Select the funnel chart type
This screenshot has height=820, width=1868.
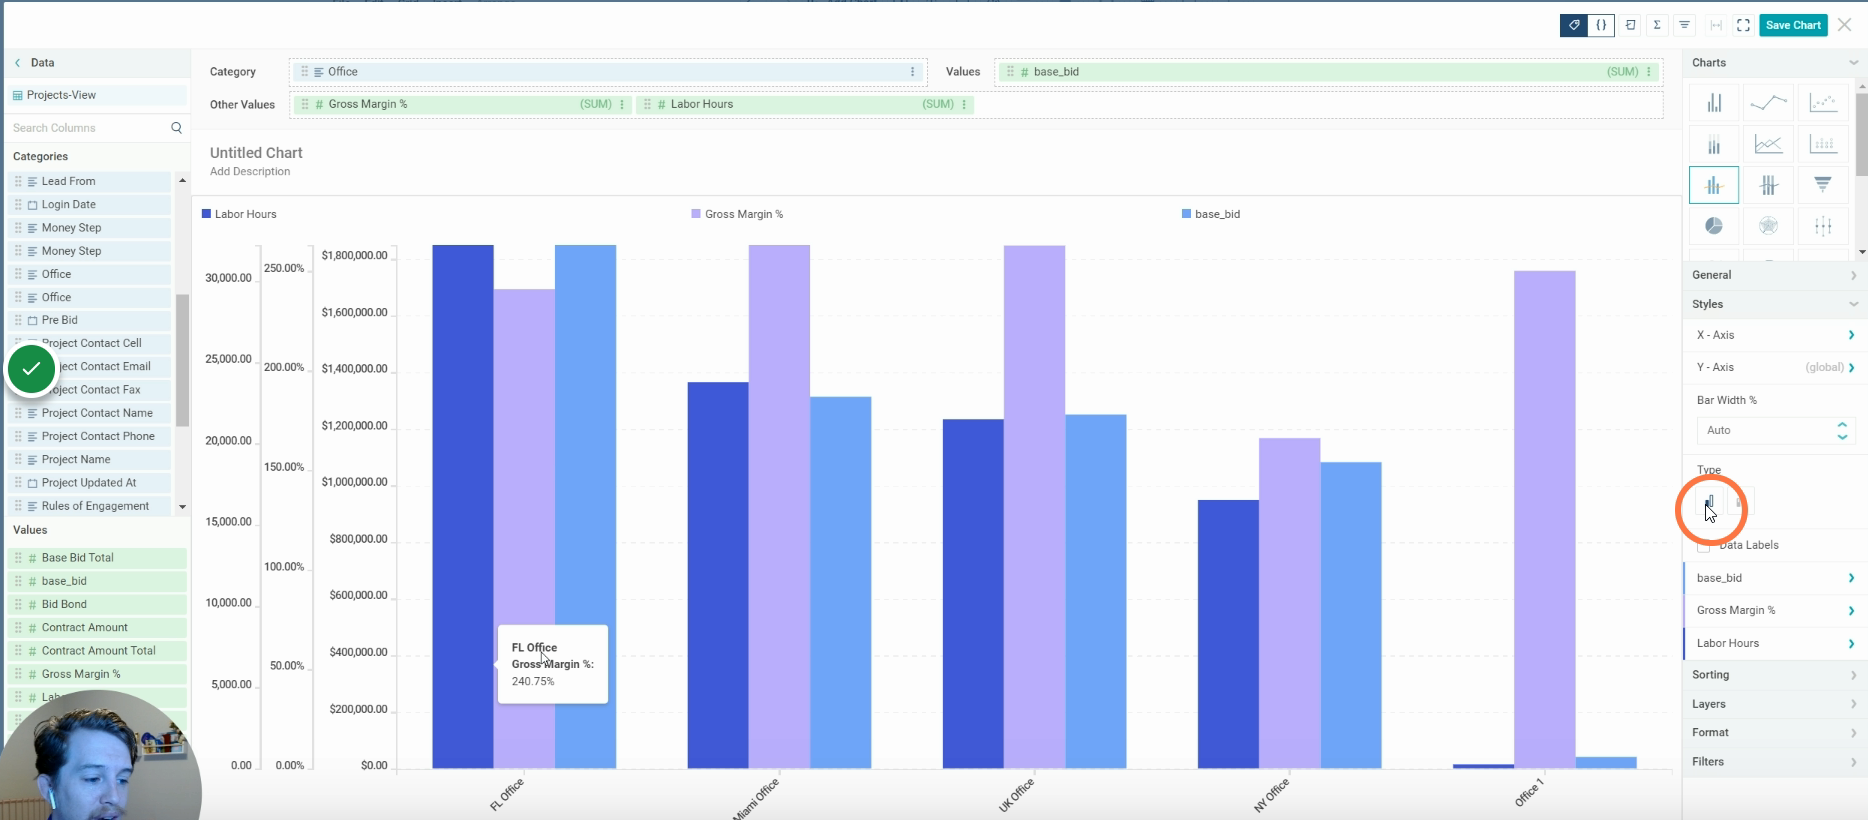pyautogui.click(x=1823, y=185)
